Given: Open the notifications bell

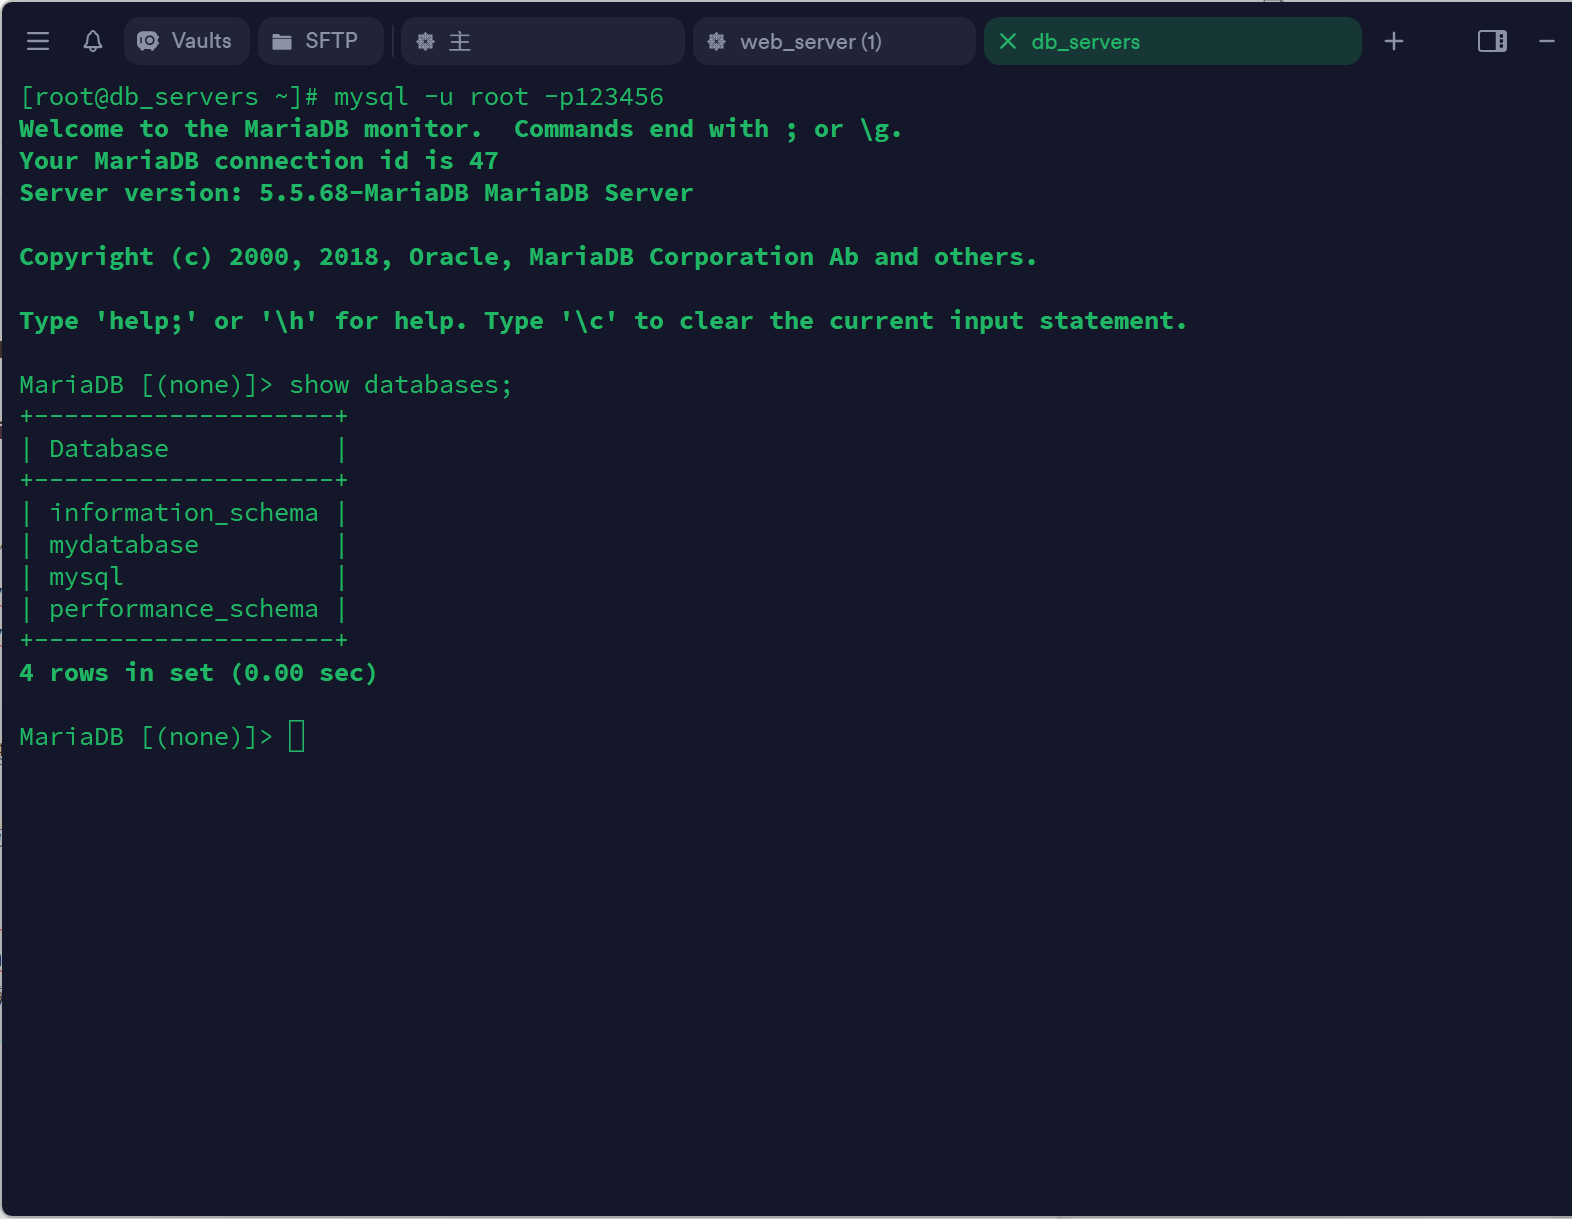Looking at the screenshot, I should pyautogui.click(x=93, y=41).
